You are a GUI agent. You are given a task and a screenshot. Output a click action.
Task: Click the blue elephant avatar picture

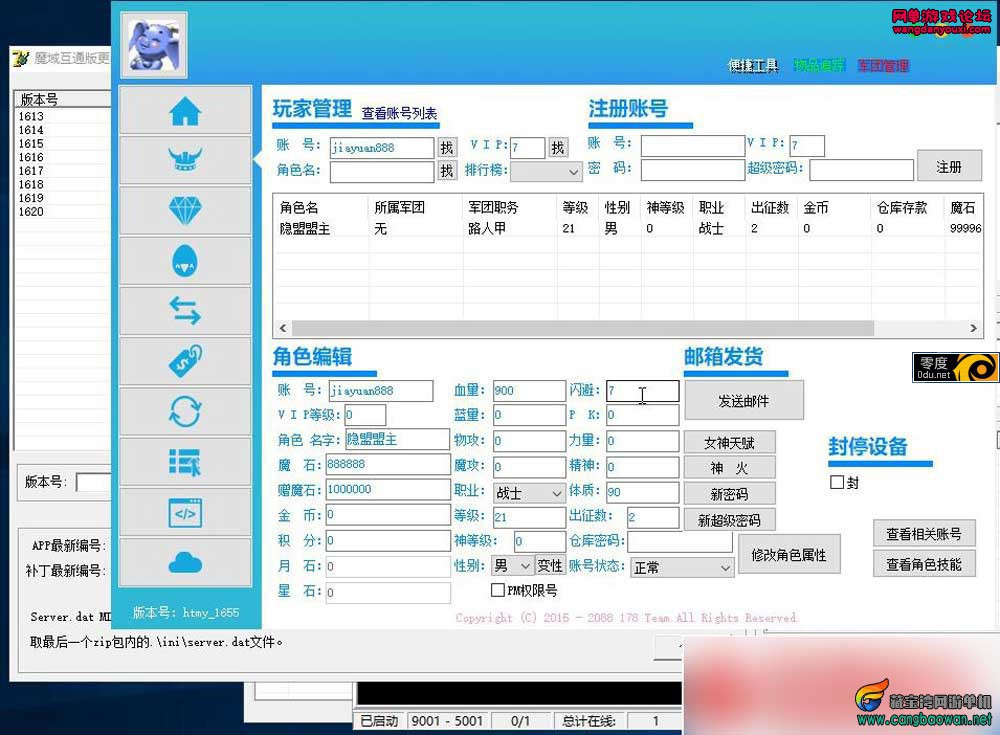click(154, 44)
